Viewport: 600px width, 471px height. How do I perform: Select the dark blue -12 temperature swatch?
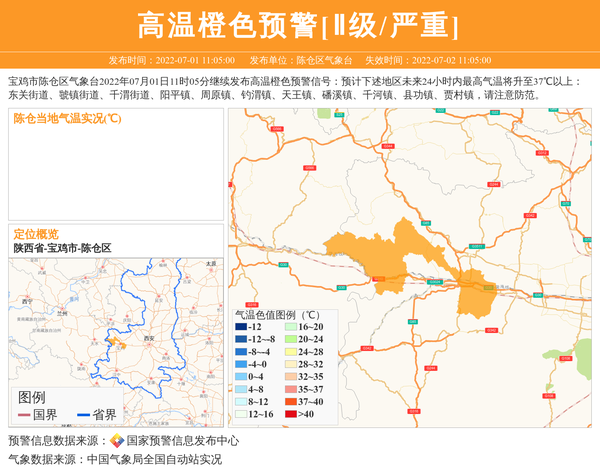[x=241, y=327]
